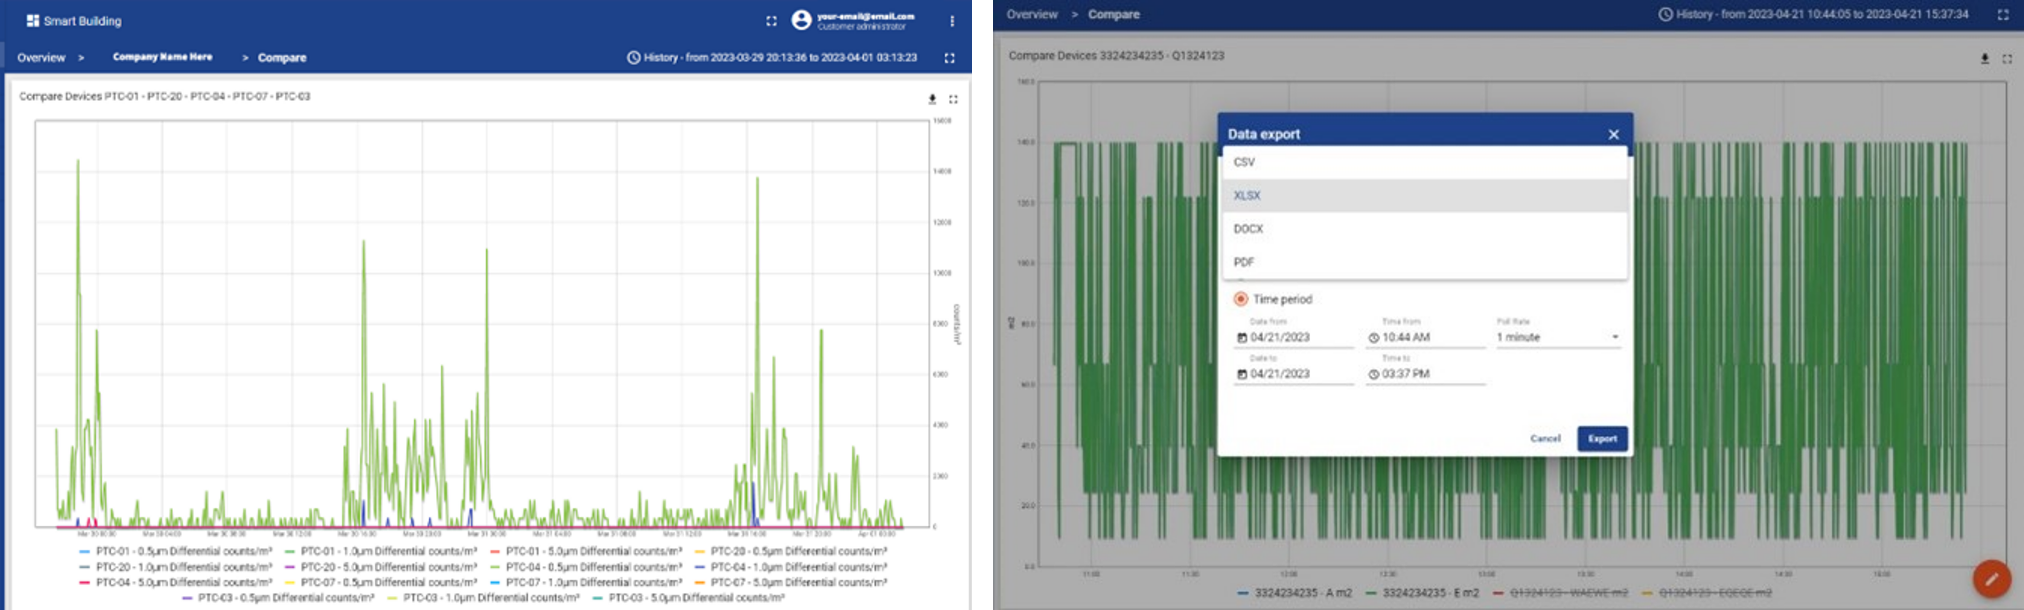Viewport: 2024px width, 610px height.
Task: Choose CSV in export format list
Action: 1425,162
